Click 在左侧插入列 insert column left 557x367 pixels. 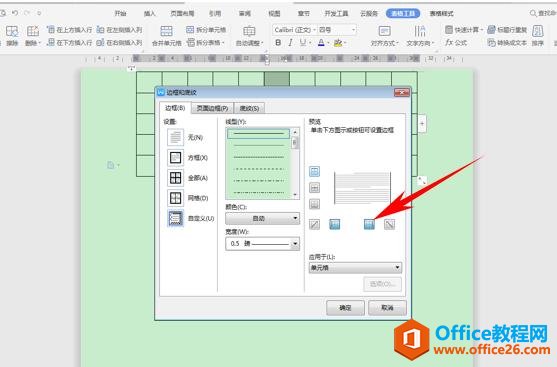click(x=119, y=30)
